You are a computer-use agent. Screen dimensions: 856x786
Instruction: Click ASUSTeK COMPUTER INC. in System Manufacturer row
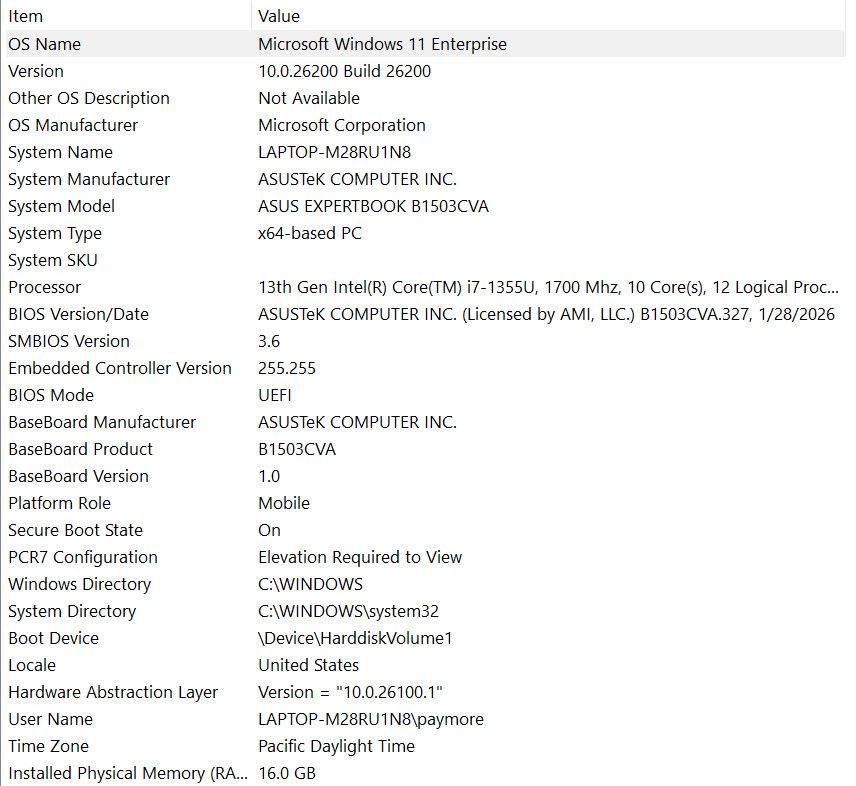click(358, 179)
